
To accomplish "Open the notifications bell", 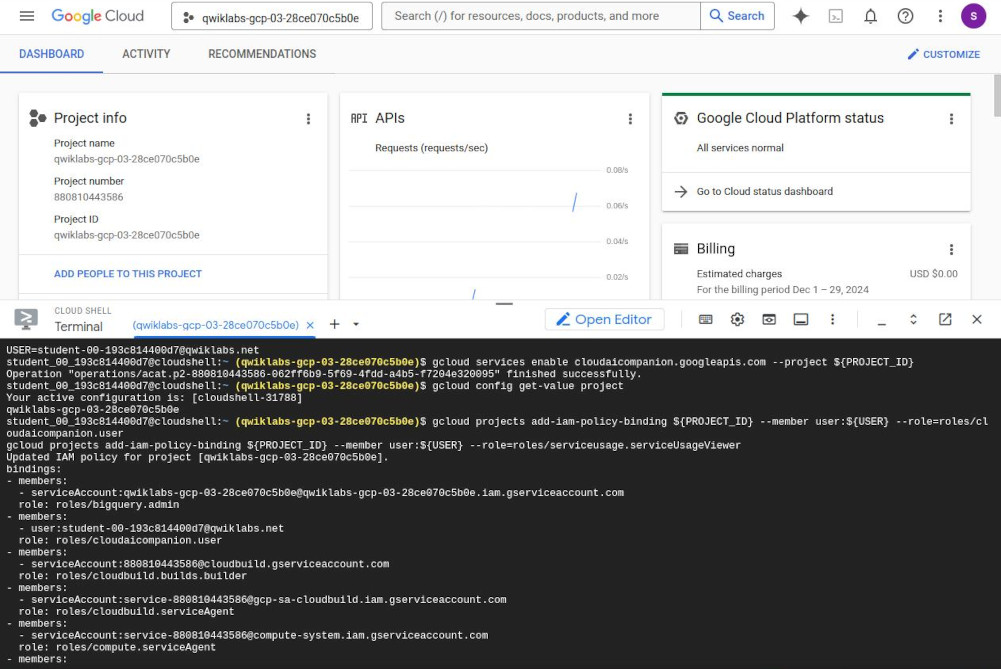I will (x=871, y=17).
